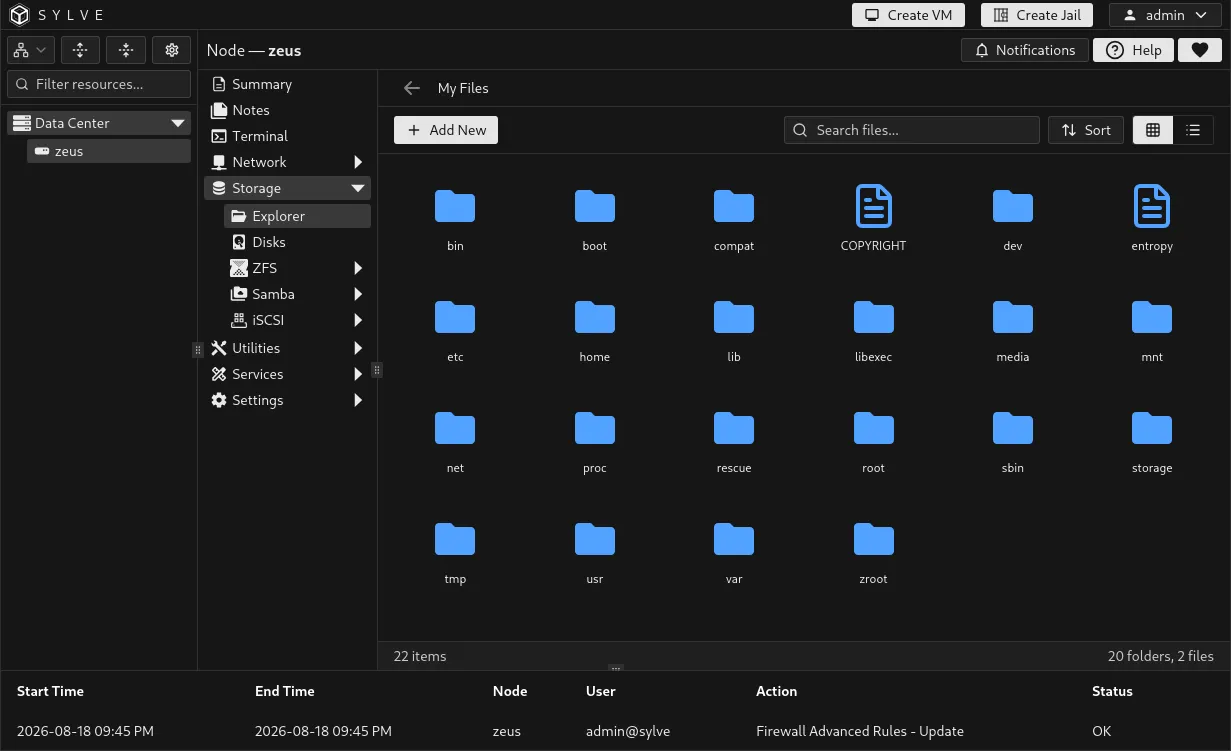1231x751 pixels.
Task: Expand the iSCSI submenu
Action: 358,320
